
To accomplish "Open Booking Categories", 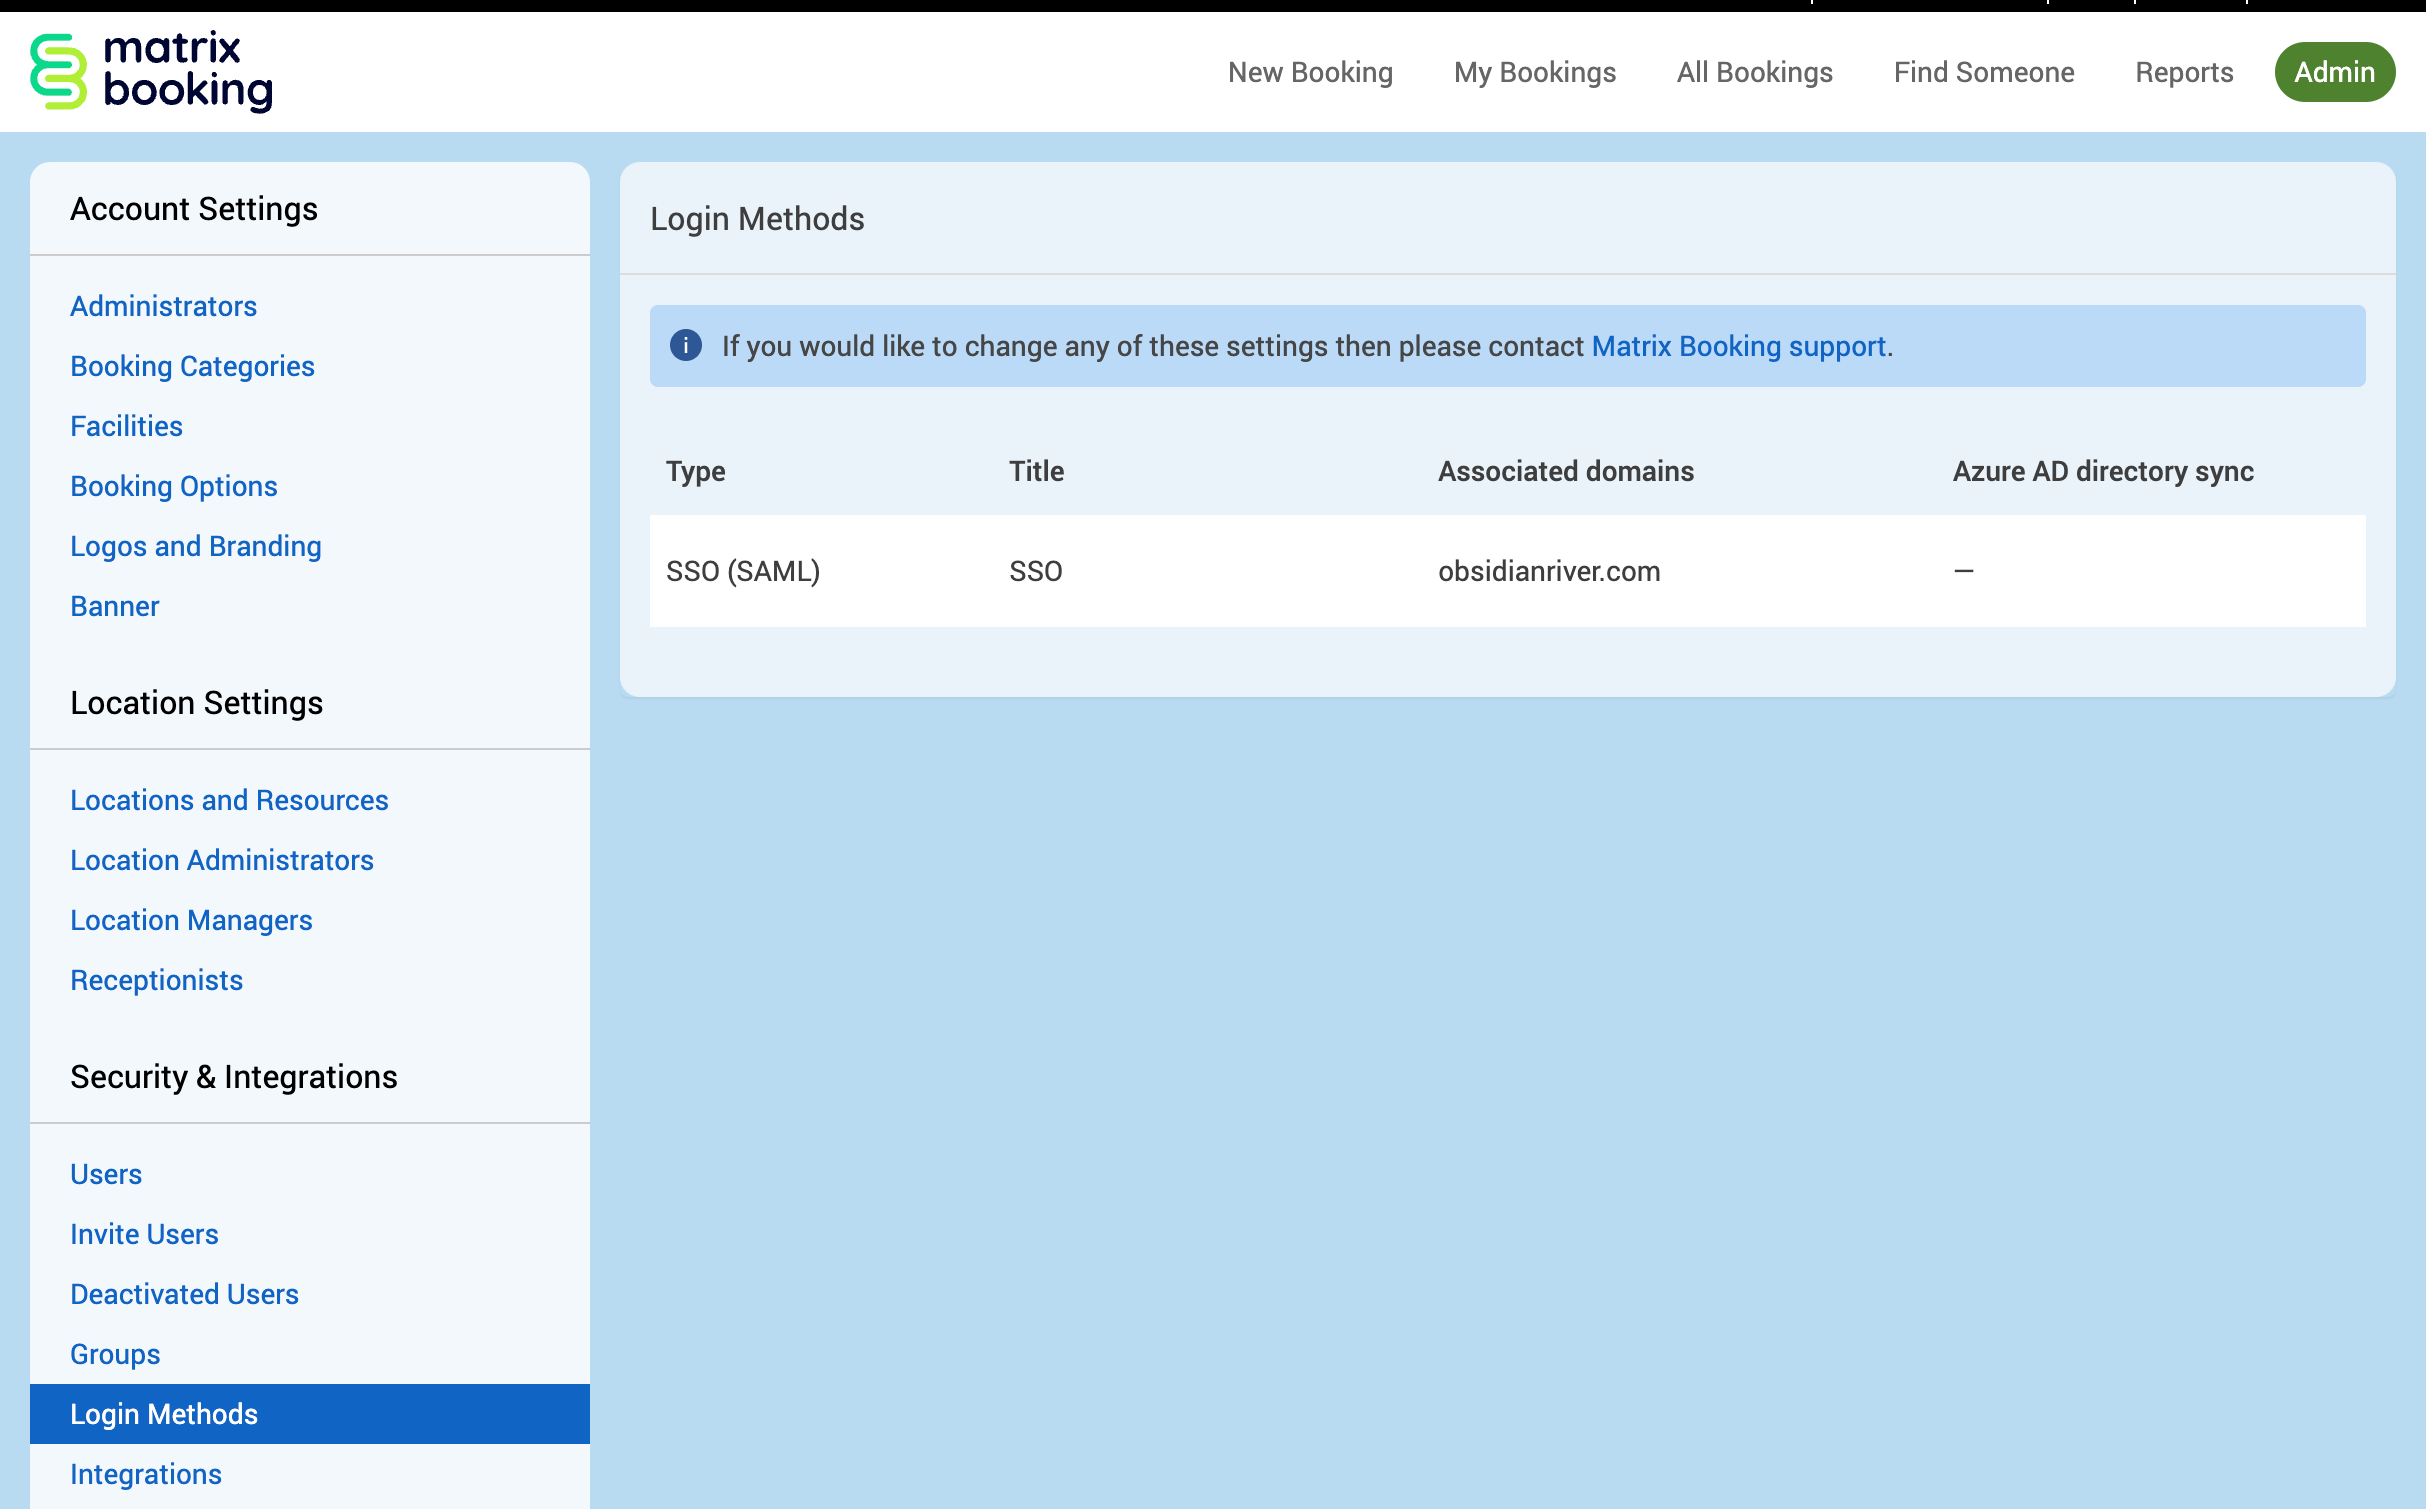I will point(192,366).
